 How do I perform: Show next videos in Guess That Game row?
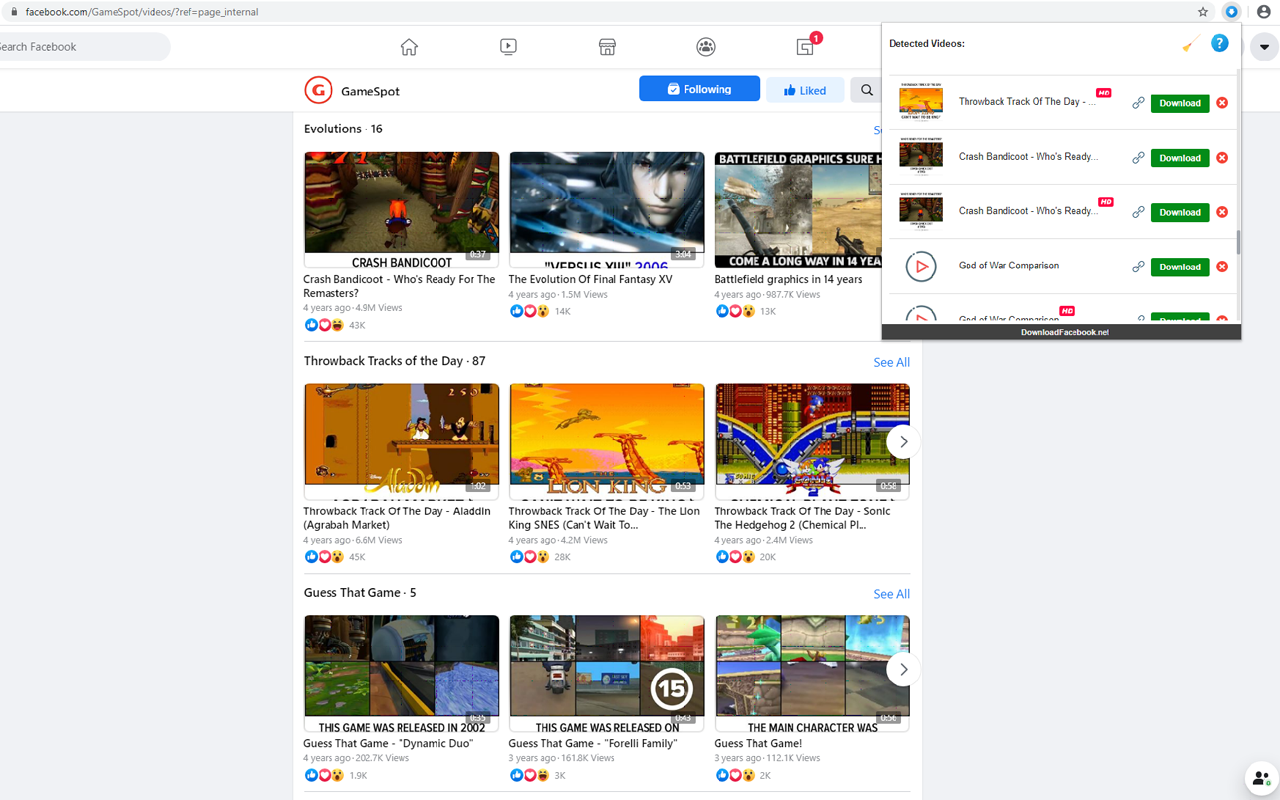(903, 670)
